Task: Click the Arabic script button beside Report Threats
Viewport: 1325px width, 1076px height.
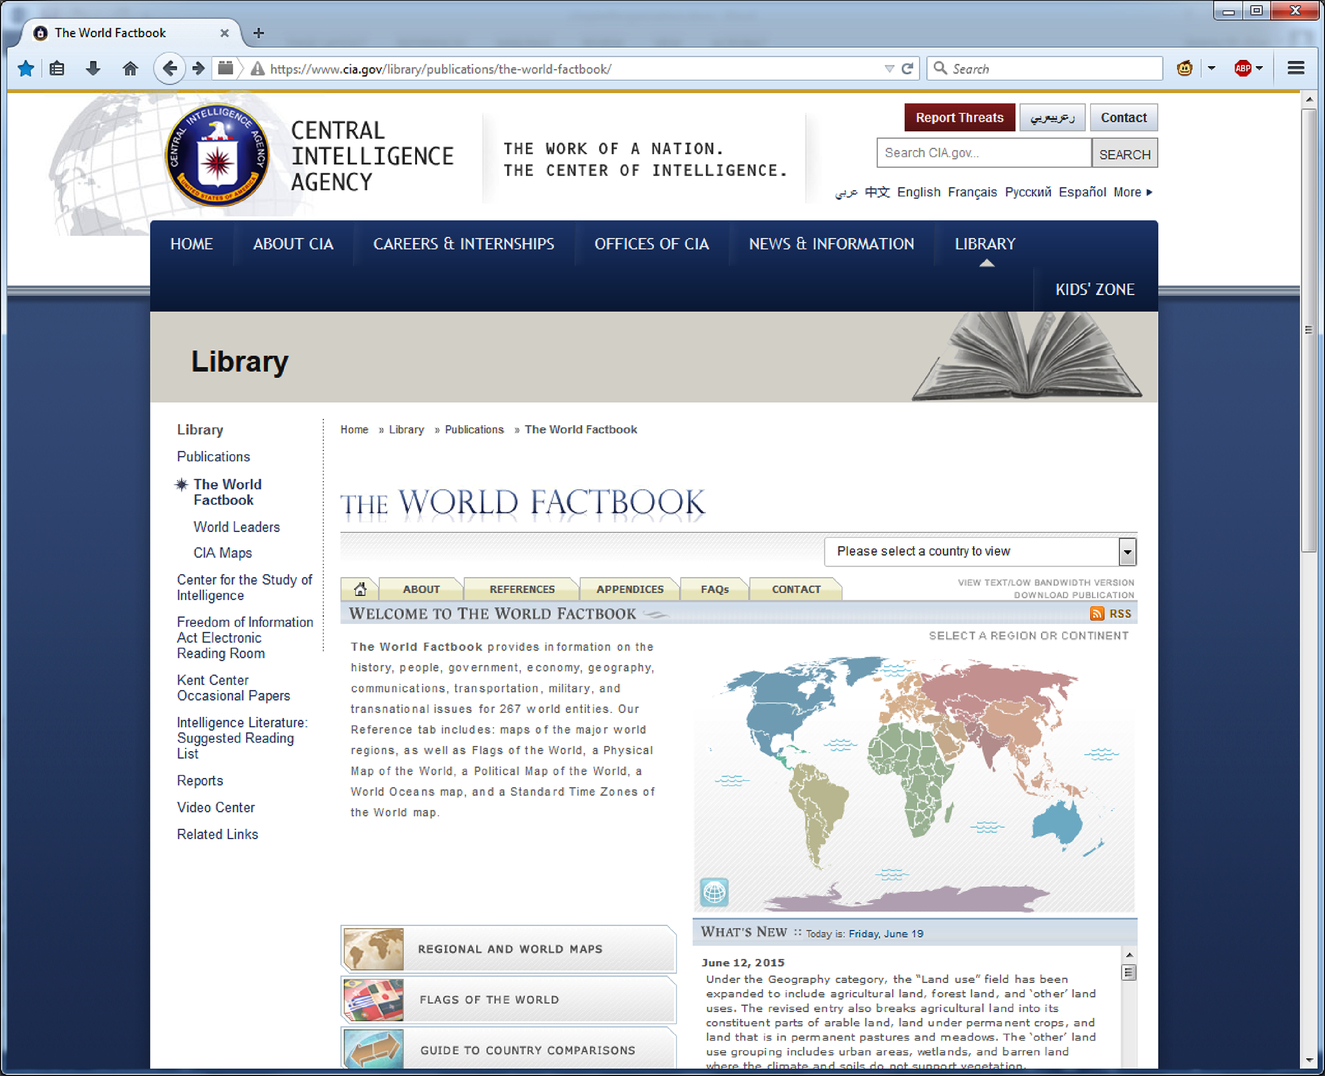Action: (x=1052, y=117)
